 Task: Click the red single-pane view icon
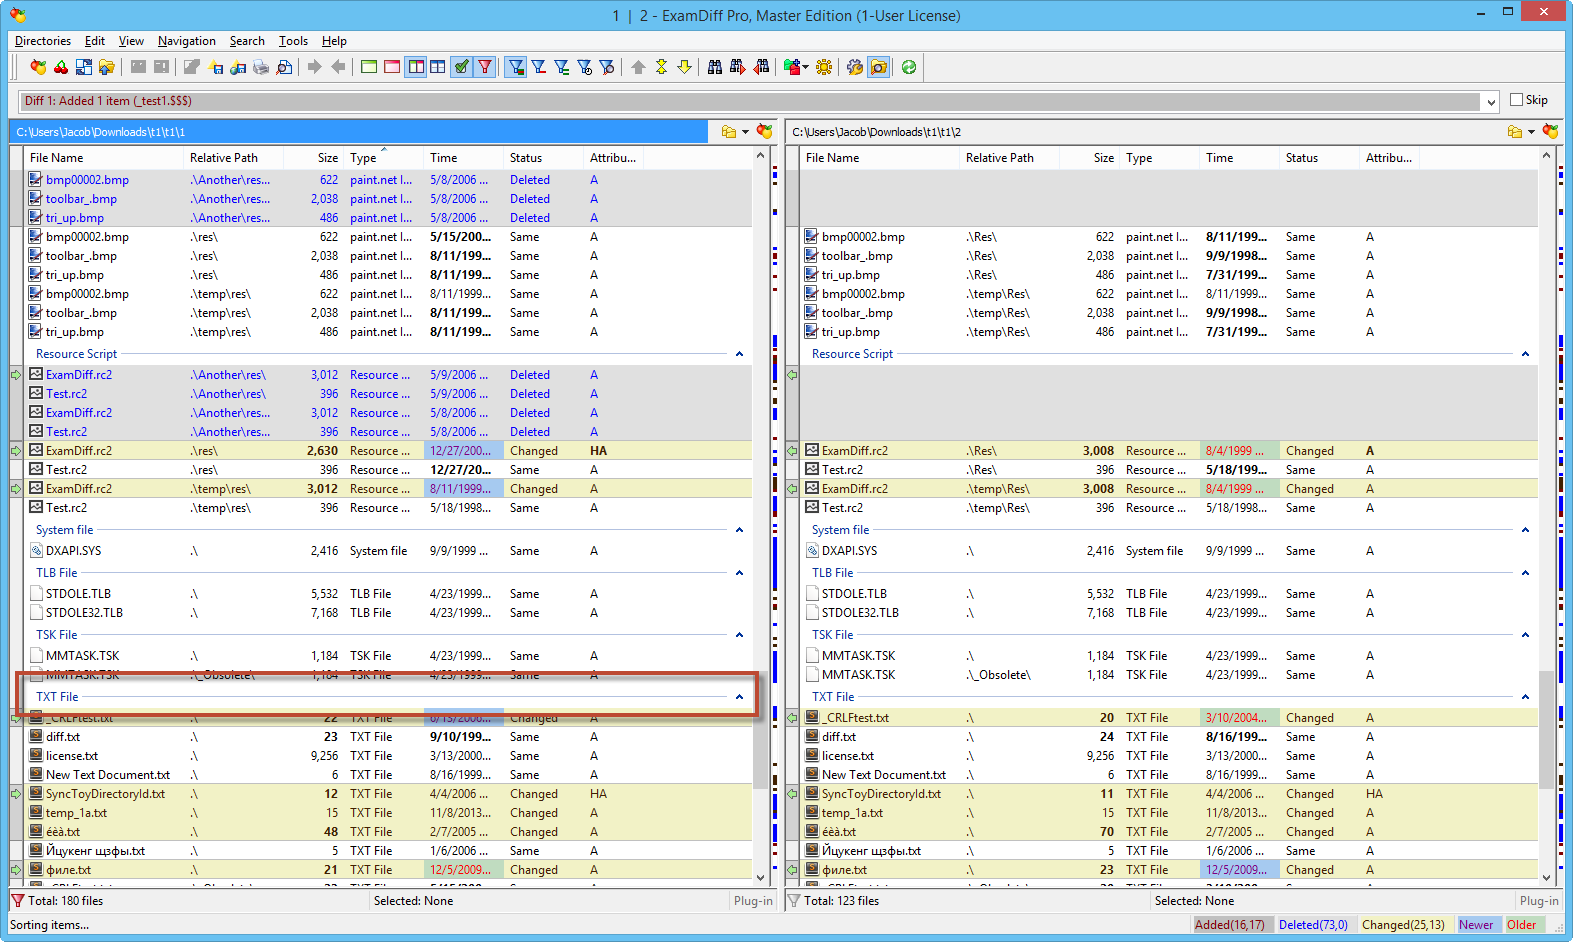click(392, 67)
